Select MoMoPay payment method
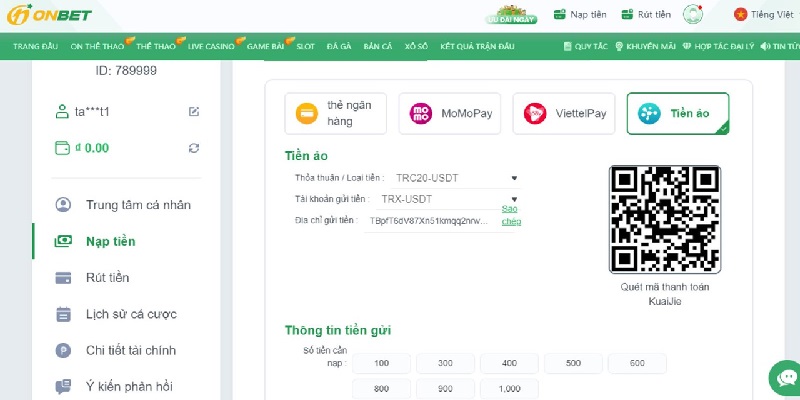Image resolution: width=800 pixels, height=400 pixels. 449,113
